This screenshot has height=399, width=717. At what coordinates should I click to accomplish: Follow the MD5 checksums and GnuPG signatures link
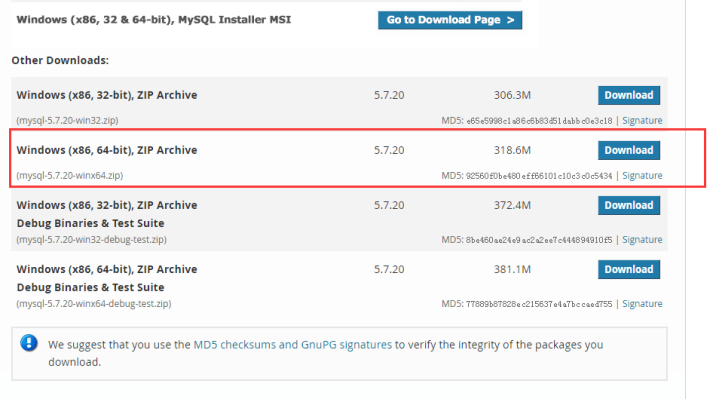(293, 345)
